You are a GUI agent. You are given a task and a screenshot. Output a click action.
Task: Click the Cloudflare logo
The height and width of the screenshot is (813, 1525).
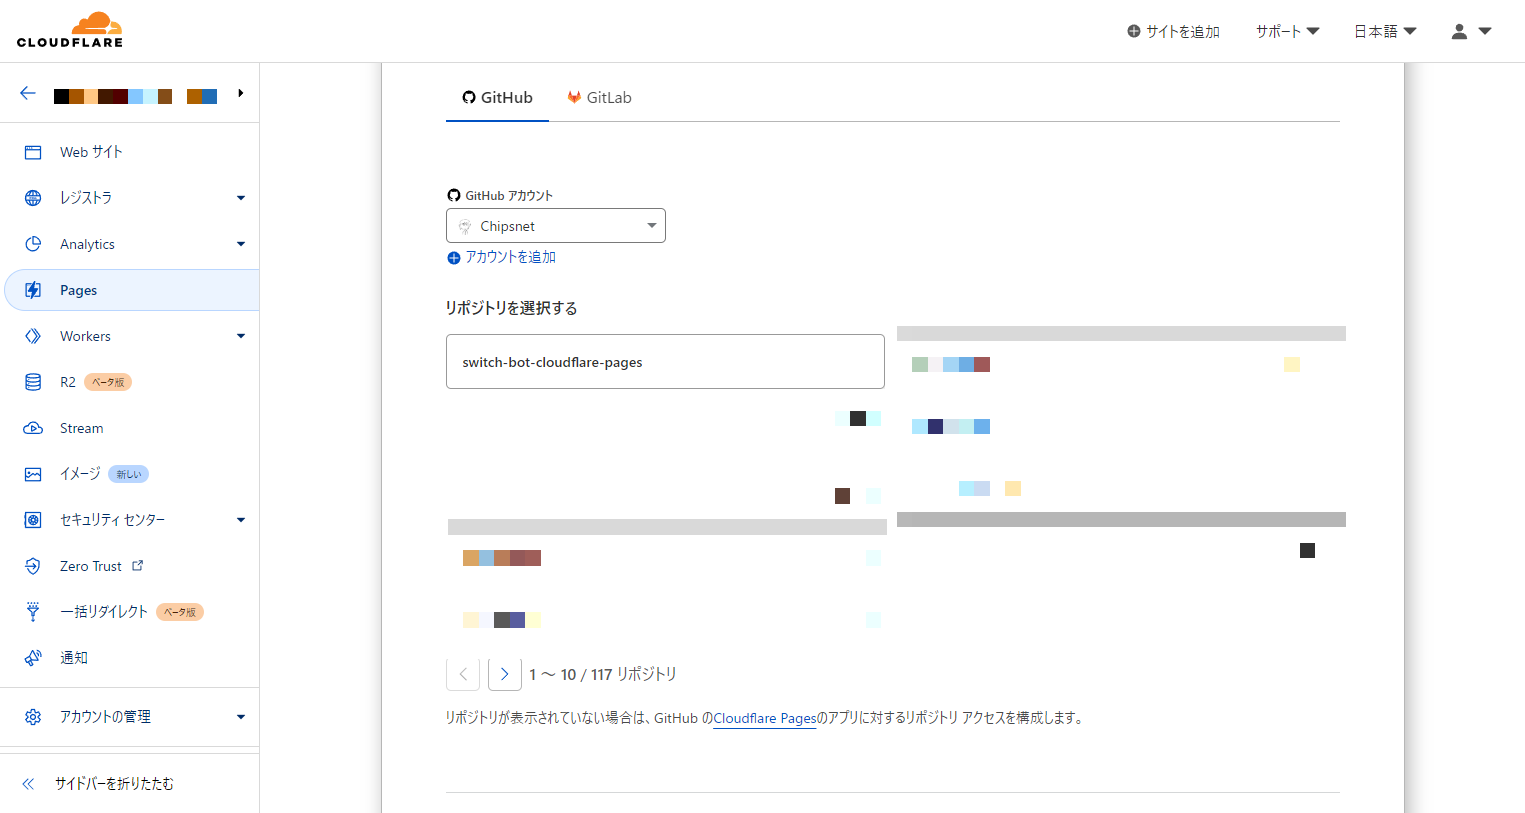[x=71, y=29]
